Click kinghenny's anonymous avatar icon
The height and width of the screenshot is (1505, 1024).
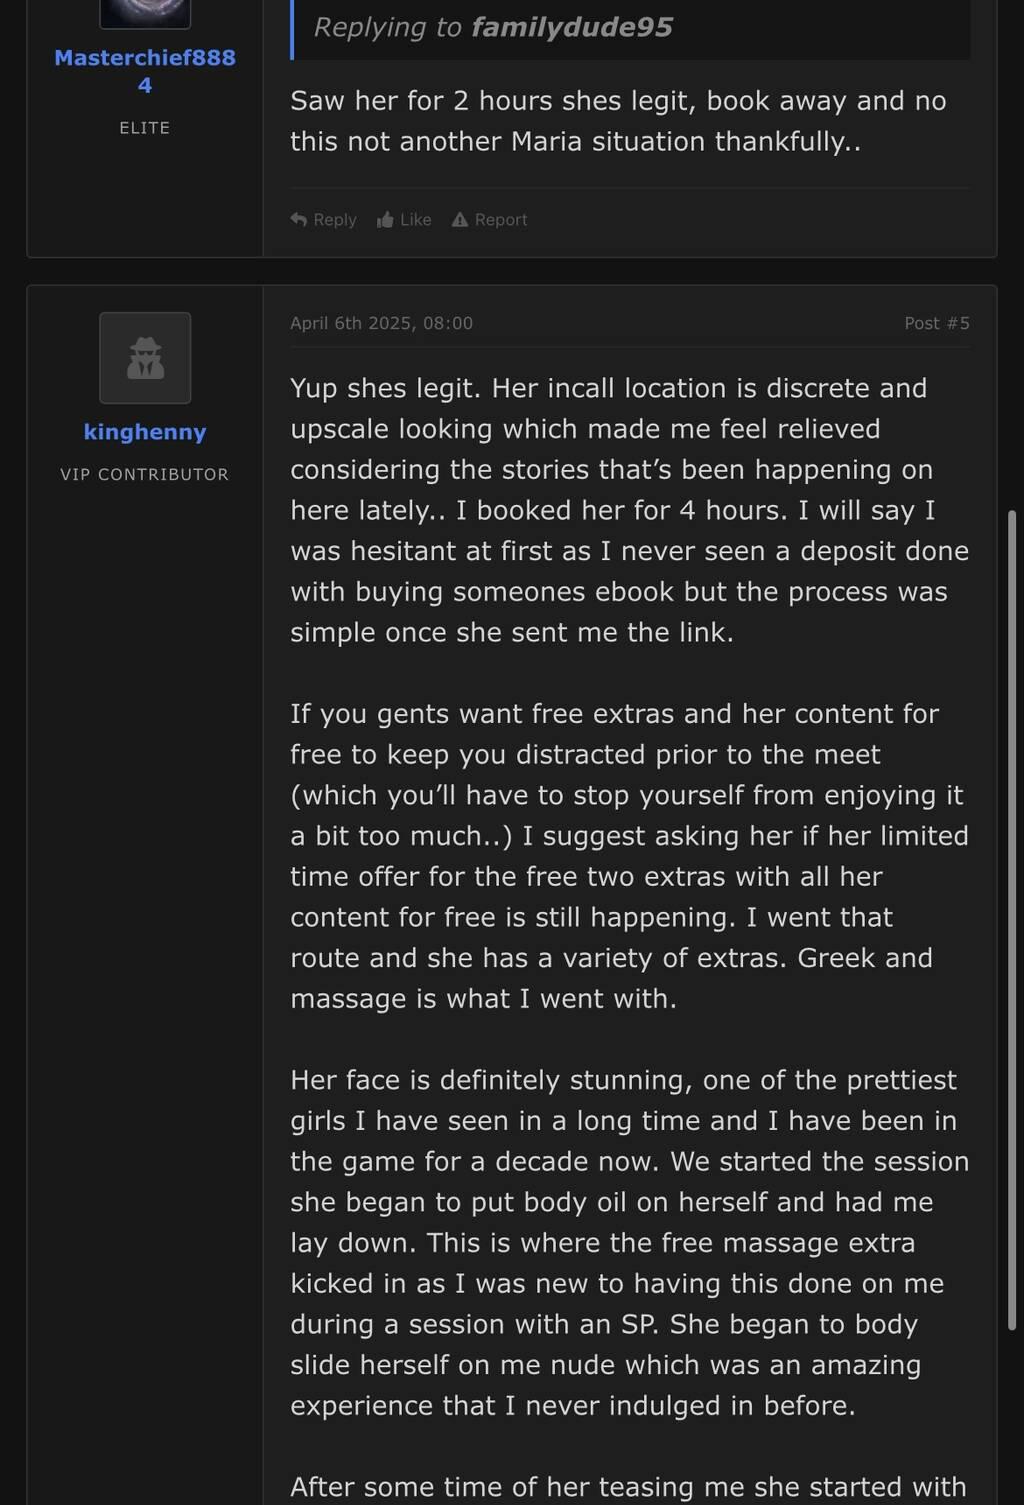145,358
